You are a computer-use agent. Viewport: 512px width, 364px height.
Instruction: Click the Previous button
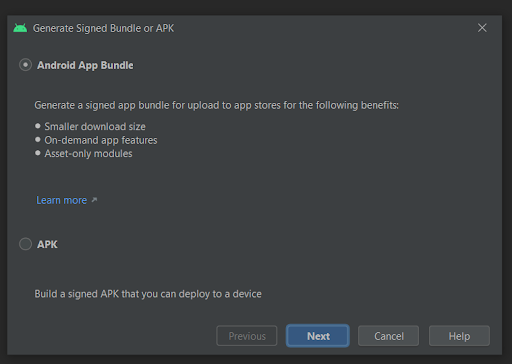pos(247,336)
